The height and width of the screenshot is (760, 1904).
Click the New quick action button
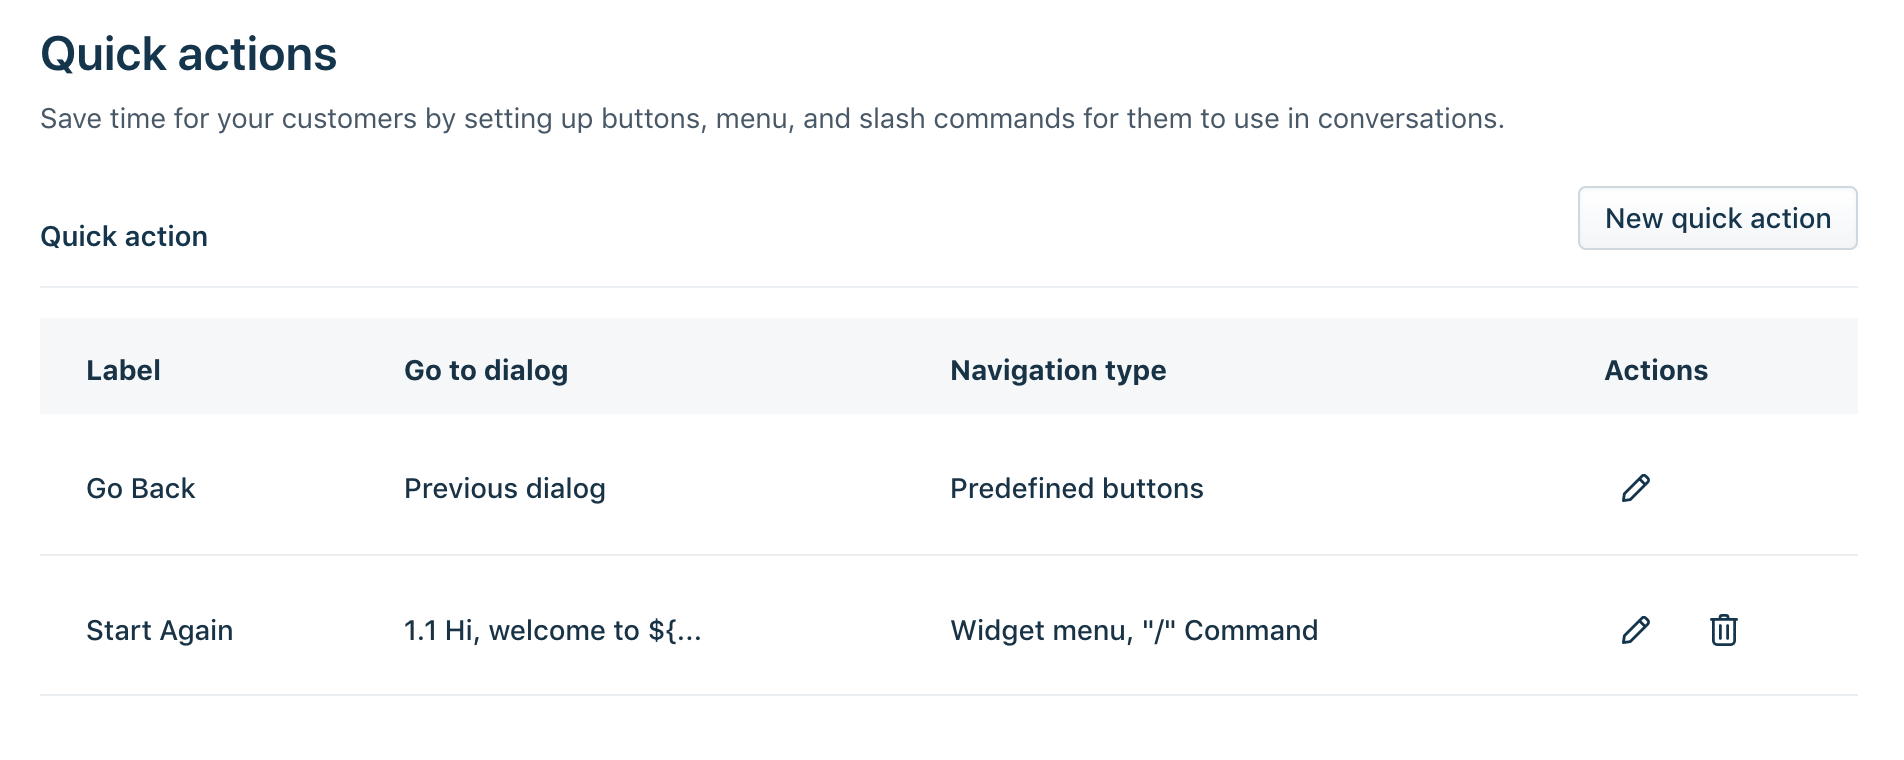coord(1717,218)
